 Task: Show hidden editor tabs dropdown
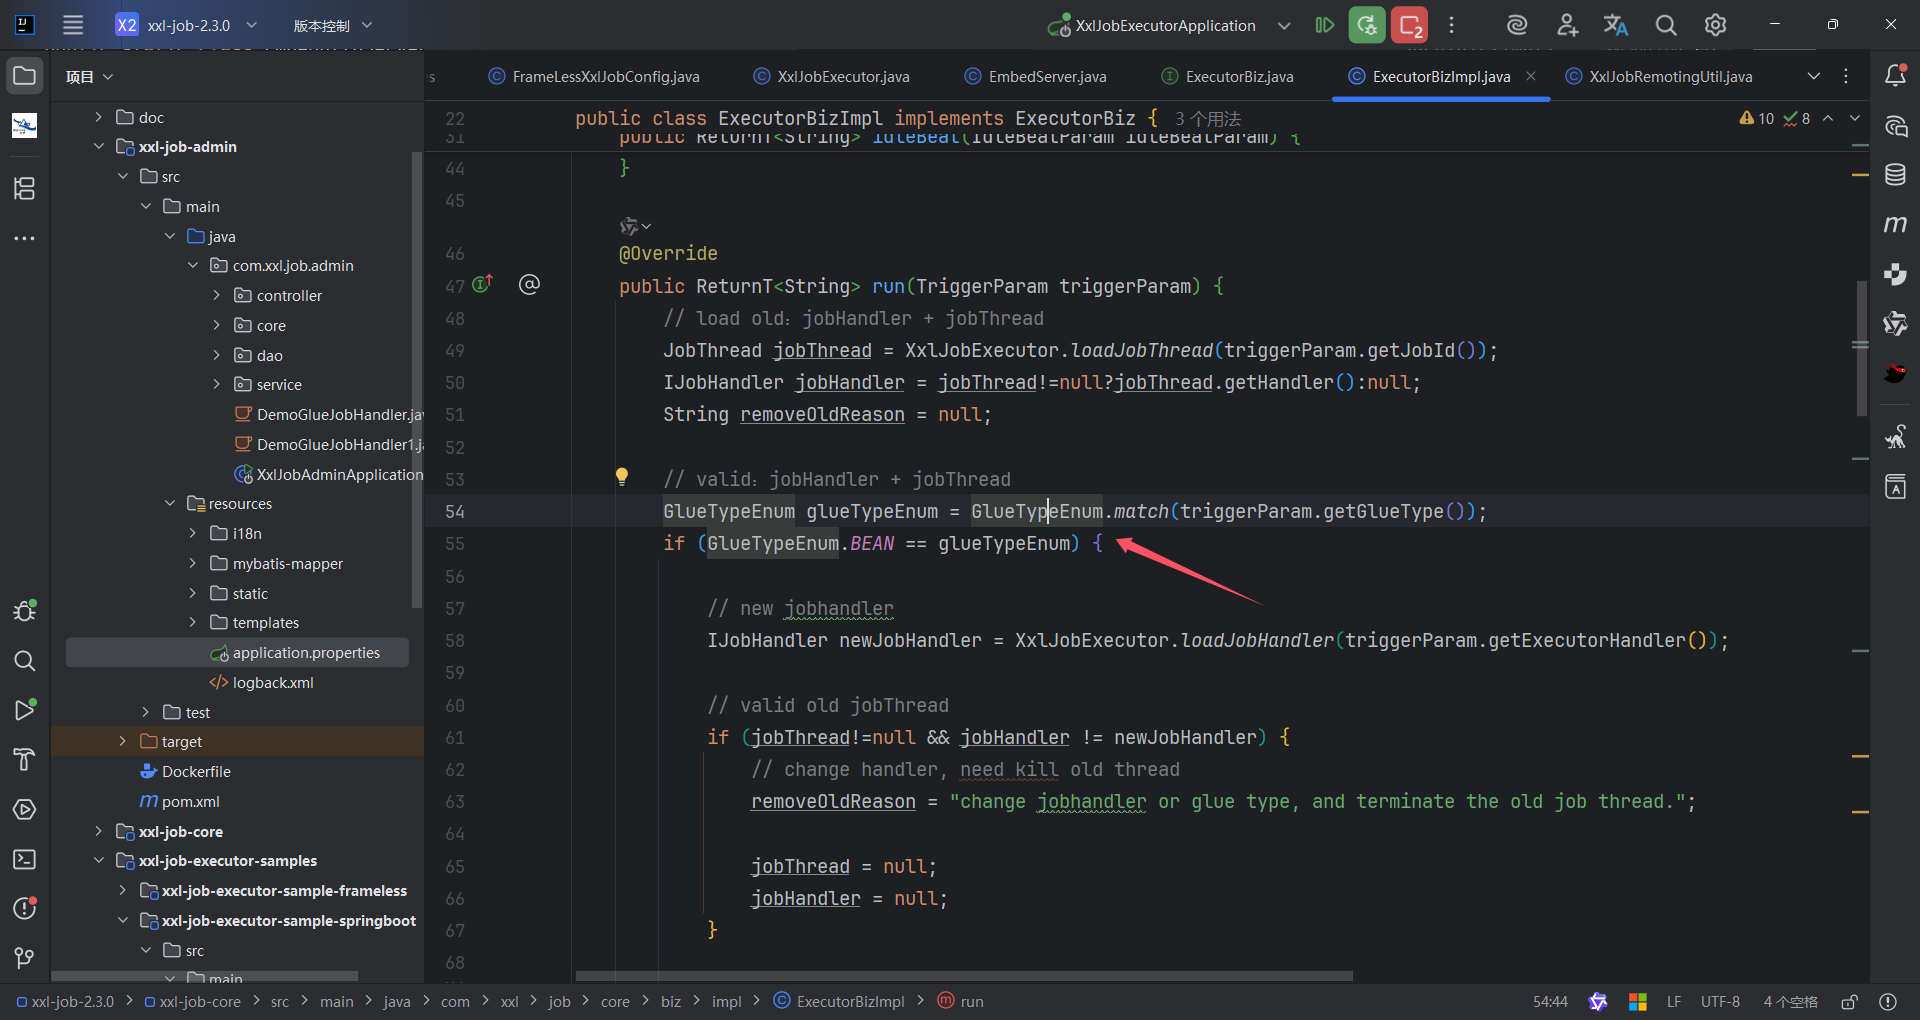click(1814, 76)
